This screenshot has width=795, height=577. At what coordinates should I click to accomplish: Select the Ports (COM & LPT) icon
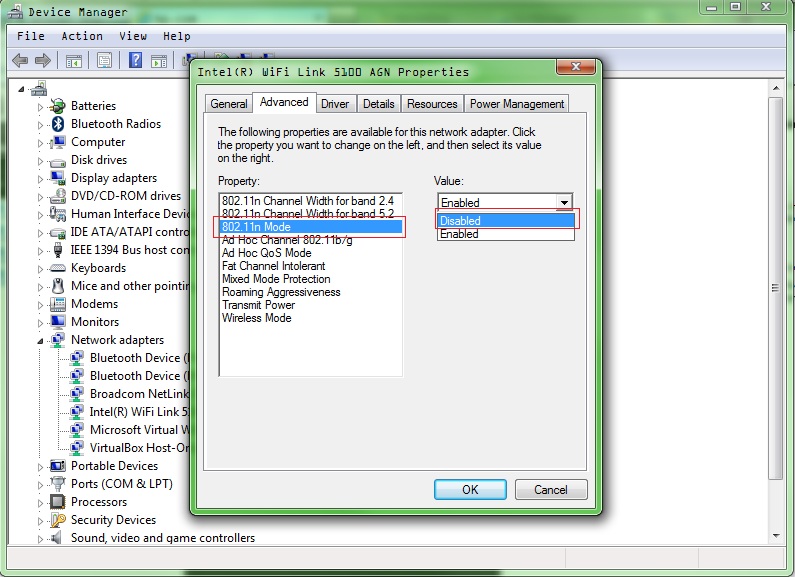point(58,484)
